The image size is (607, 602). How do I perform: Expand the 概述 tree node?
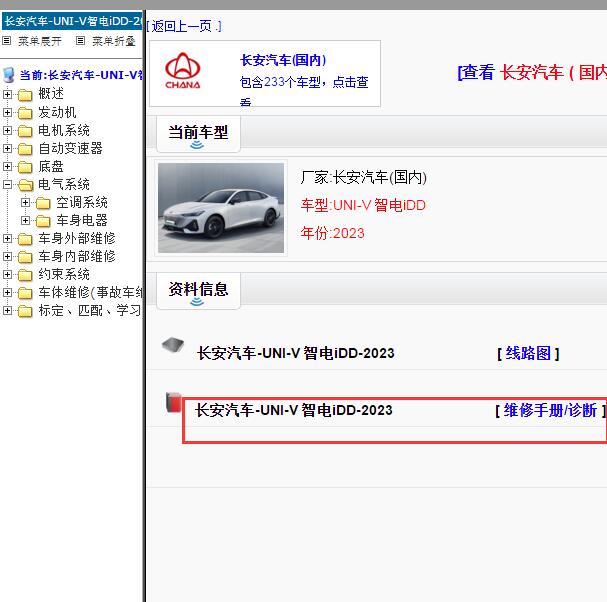(7, 94)
